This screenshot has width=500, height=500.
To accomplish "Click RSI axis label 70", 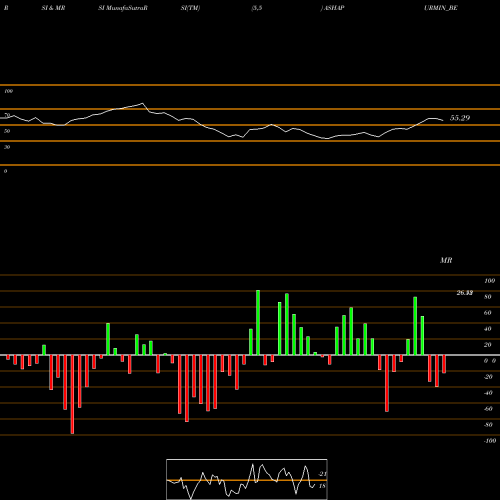I will pyautogui.click(x=7, y=115).
